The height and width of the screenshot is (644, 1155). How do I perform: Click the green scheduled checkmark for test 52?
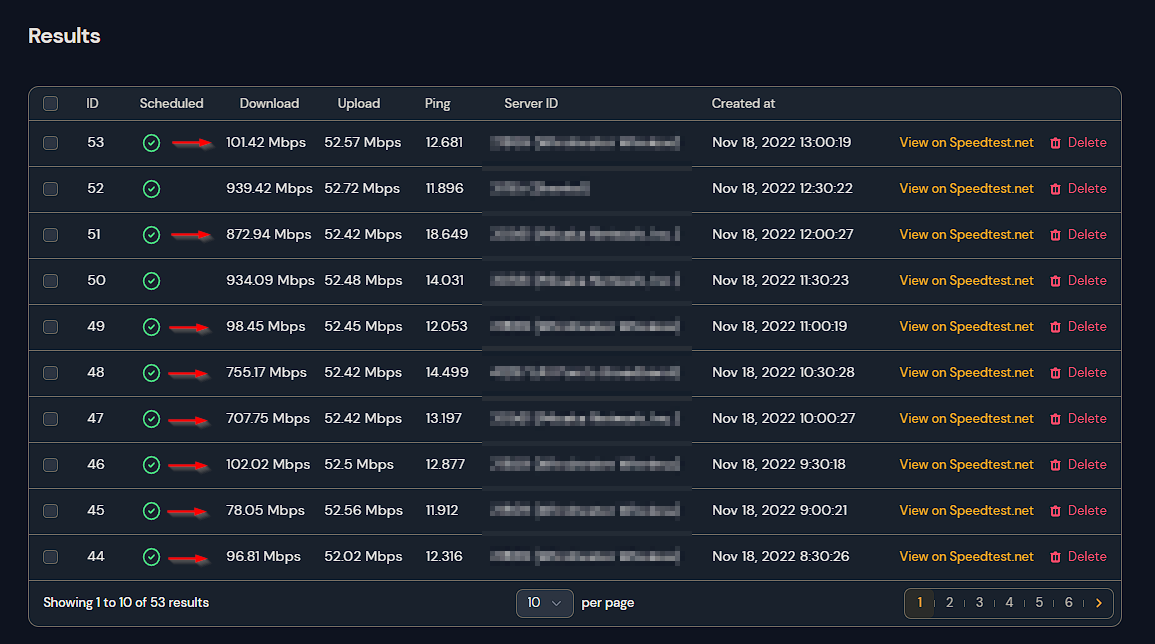point(151,188)
